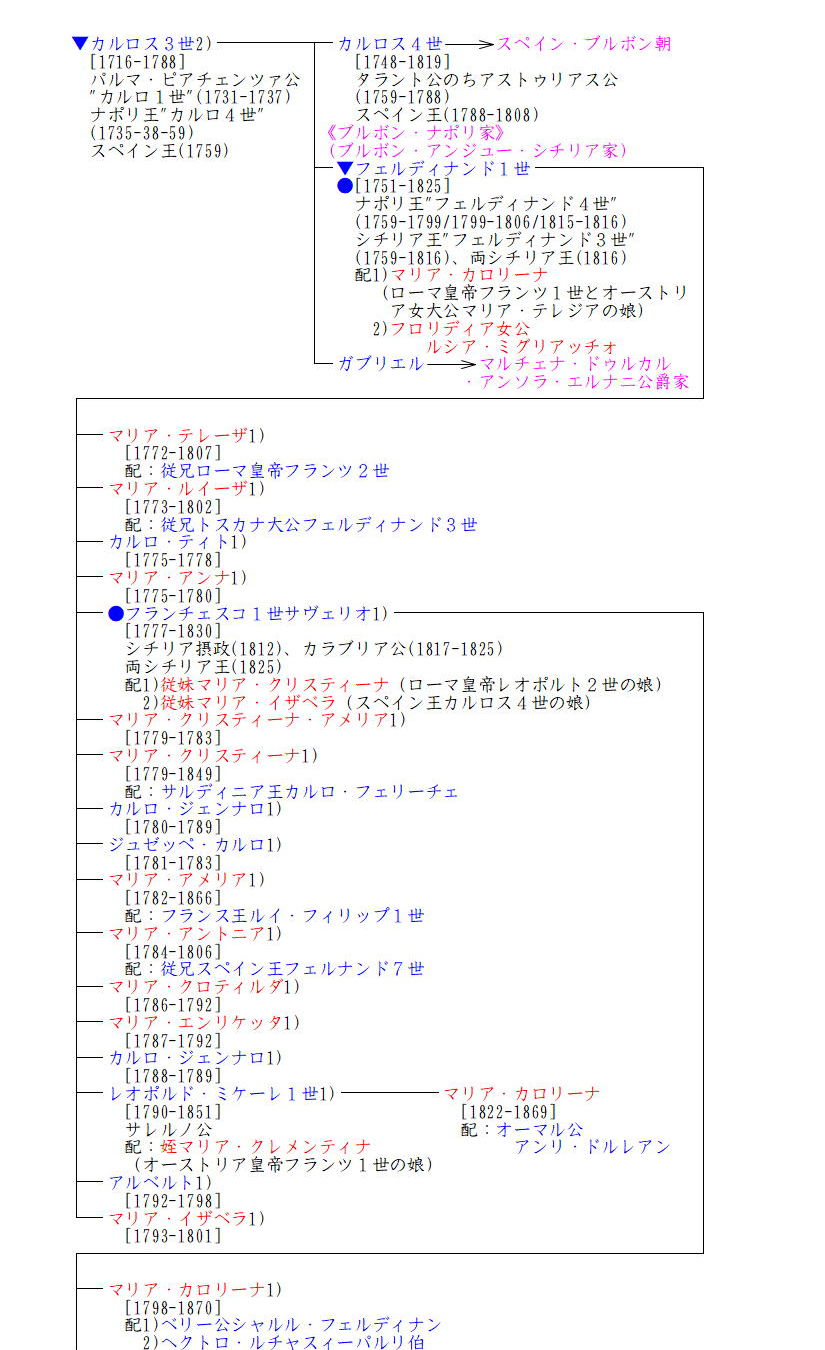Select the ガブリエル name link
This screenshot has height=1350, width=825.
pos(381,364)
